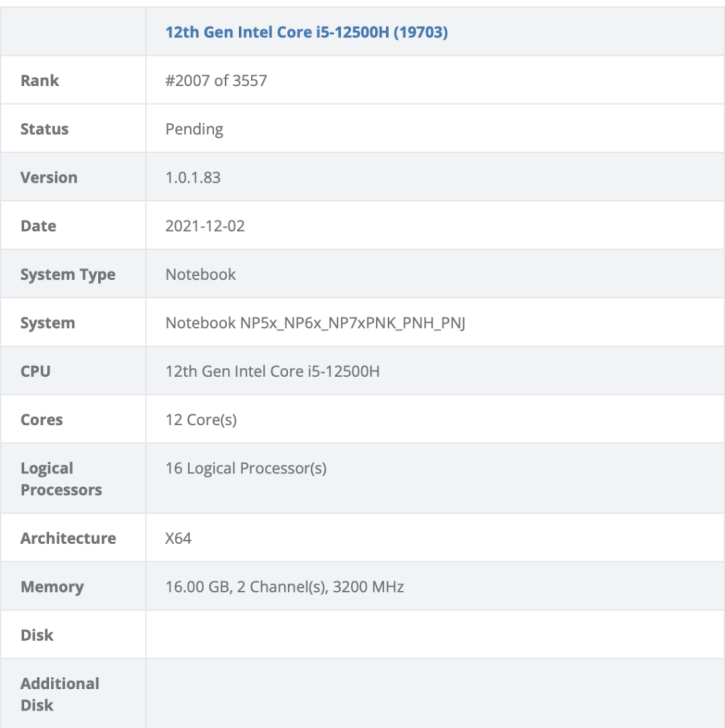Click the 12 Core(s) value
725x728 pixels.
click(x=201, y=420)
